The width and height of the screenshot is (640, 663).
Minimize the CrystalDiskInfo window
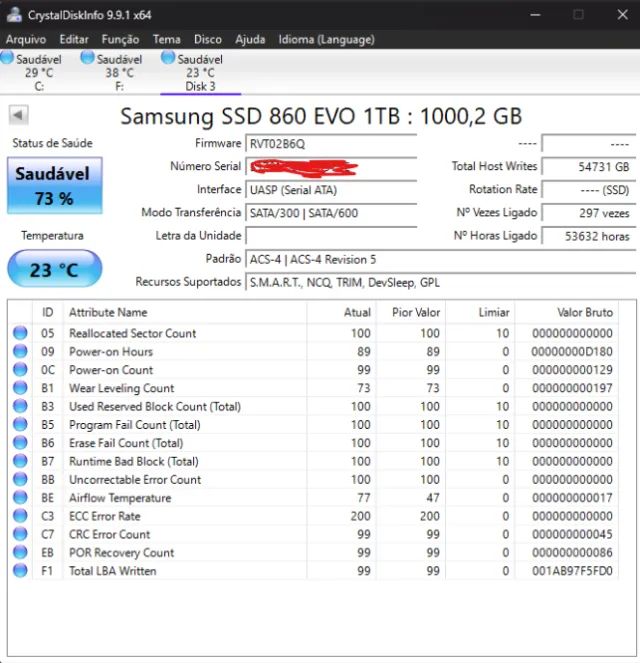click(535, 15)
